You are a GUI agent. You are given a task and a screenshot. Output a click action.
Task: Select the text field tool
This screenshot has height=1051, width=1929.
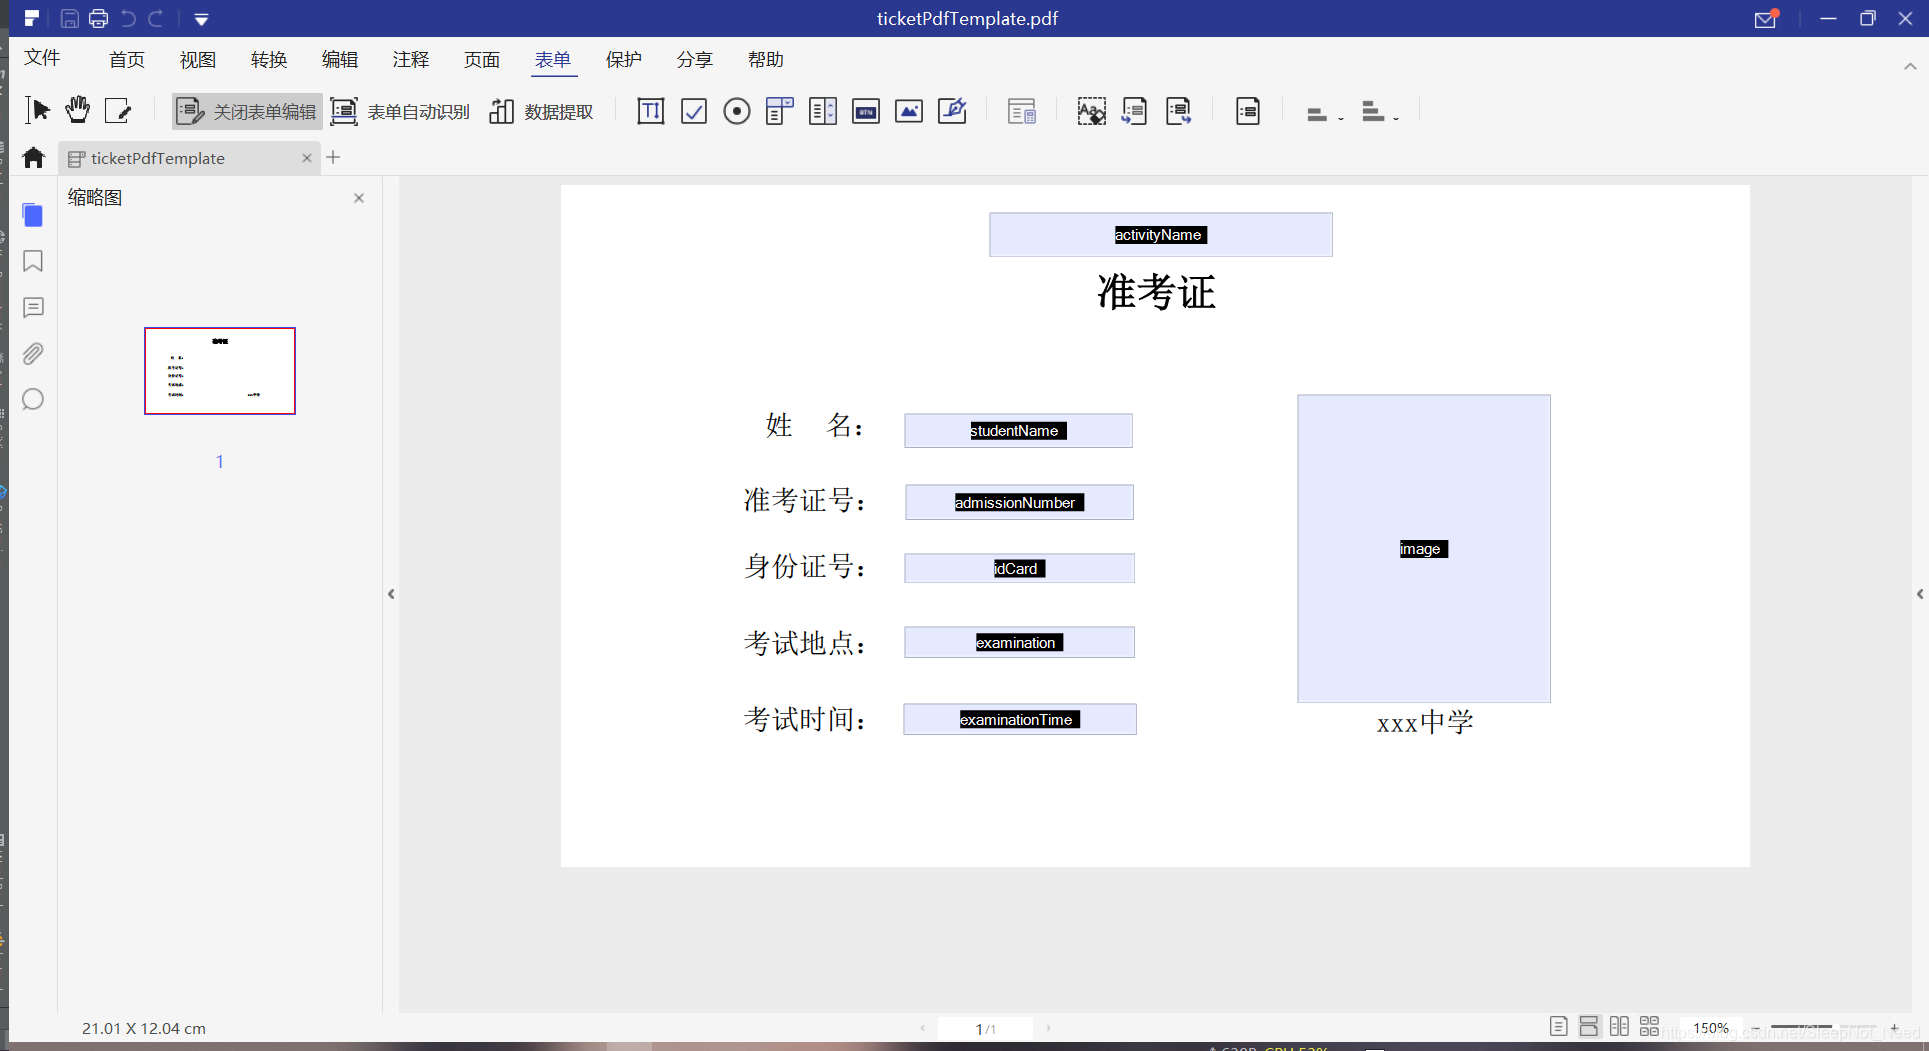[650, 111]
